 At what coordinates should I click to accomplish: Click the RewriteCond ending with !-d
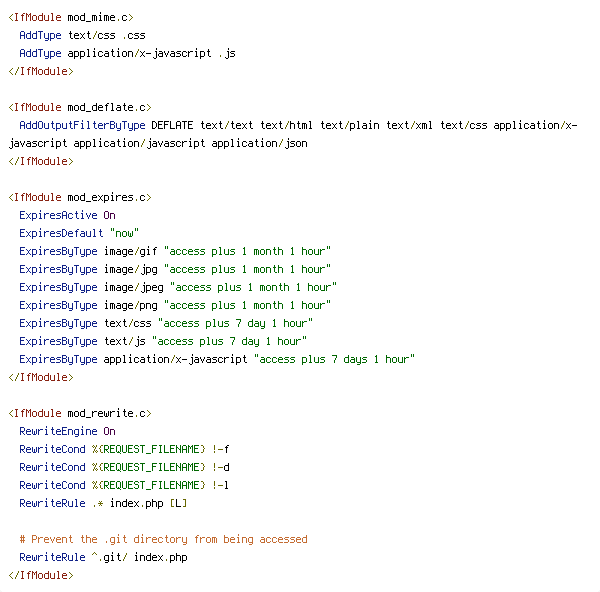tap(124, 467)
